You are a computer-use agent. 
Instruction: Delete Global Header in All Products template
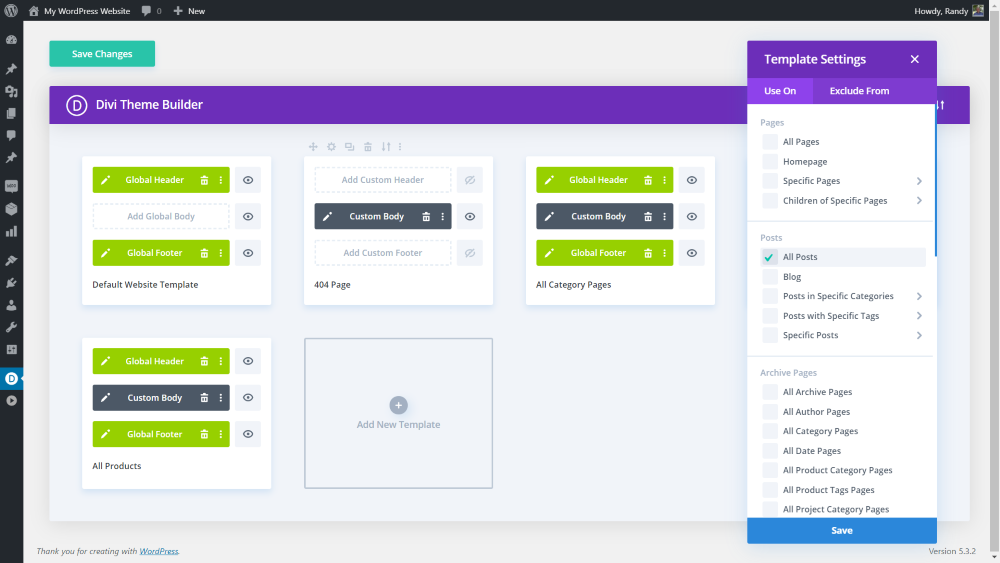coord(204,362)
